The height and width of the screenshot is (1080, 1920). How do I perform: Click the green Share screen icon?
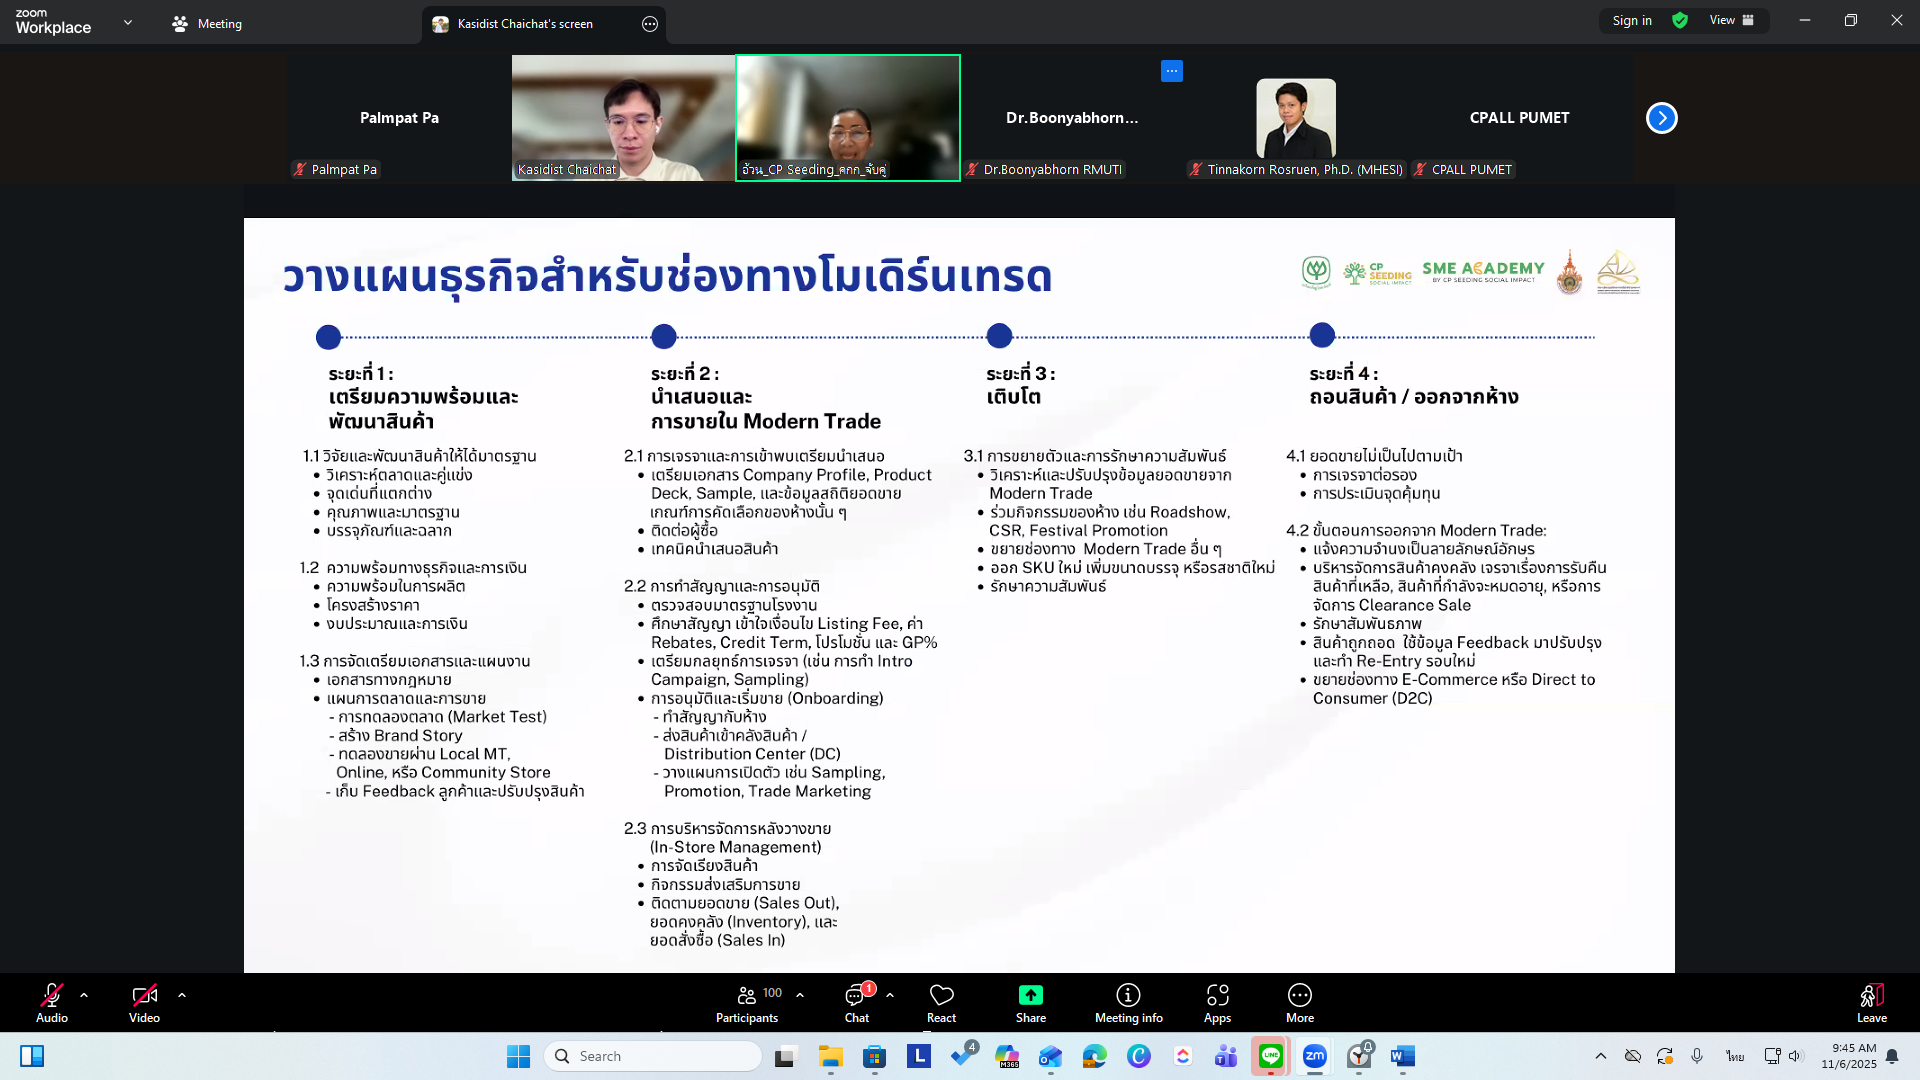[x=1030, y=995]
